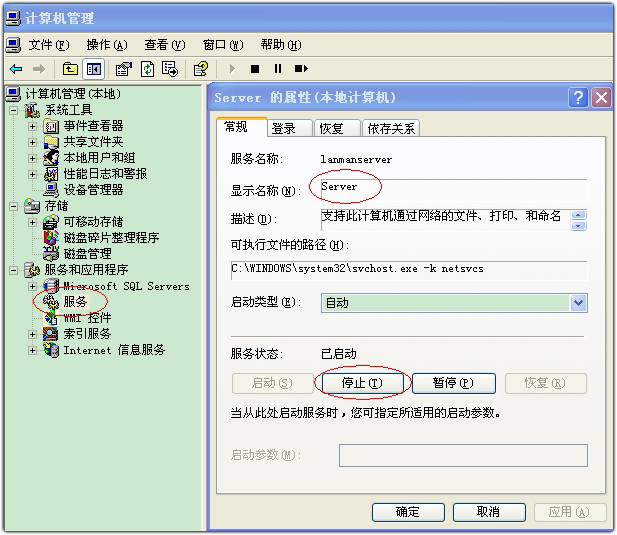This screenshot has height=535, width=617.
Task: Click the Up one level folder icon
Action: click(70, 69)
